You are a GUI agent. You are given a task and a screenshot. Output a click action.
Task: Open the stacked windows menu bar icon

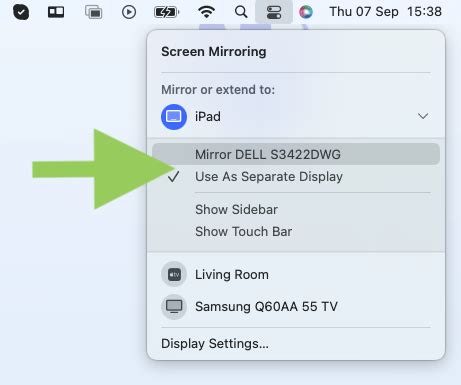point(93,12)
